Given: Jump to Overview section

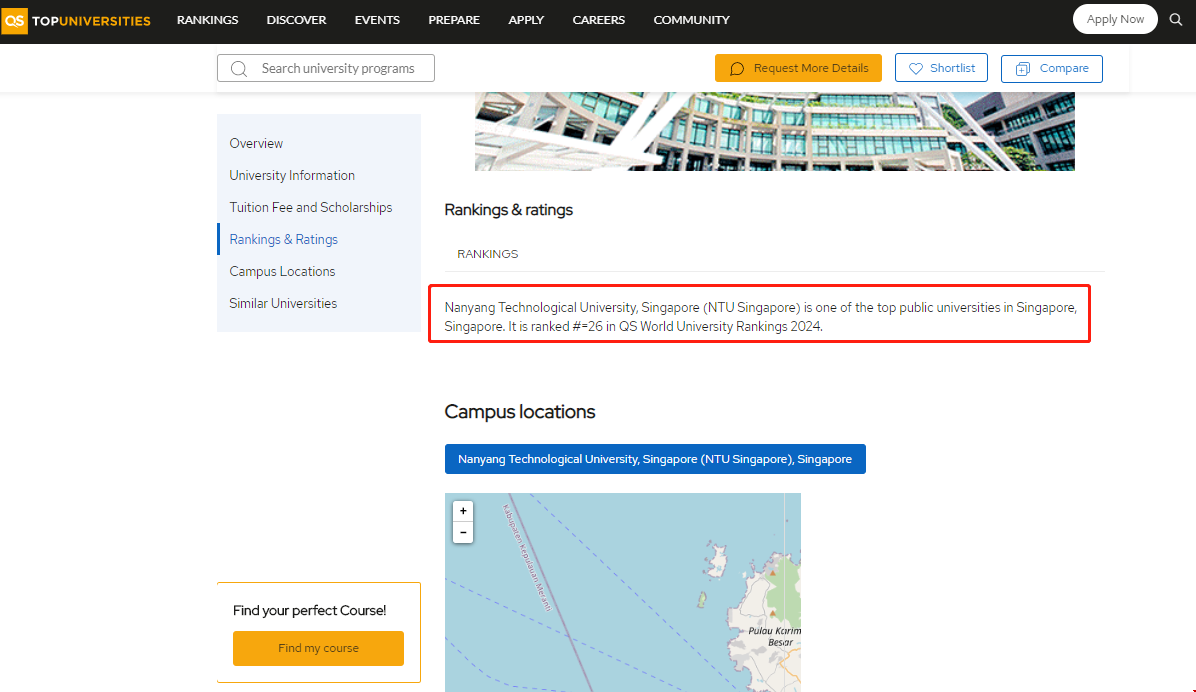Looking at the screenshot, I should click(256, 143).
